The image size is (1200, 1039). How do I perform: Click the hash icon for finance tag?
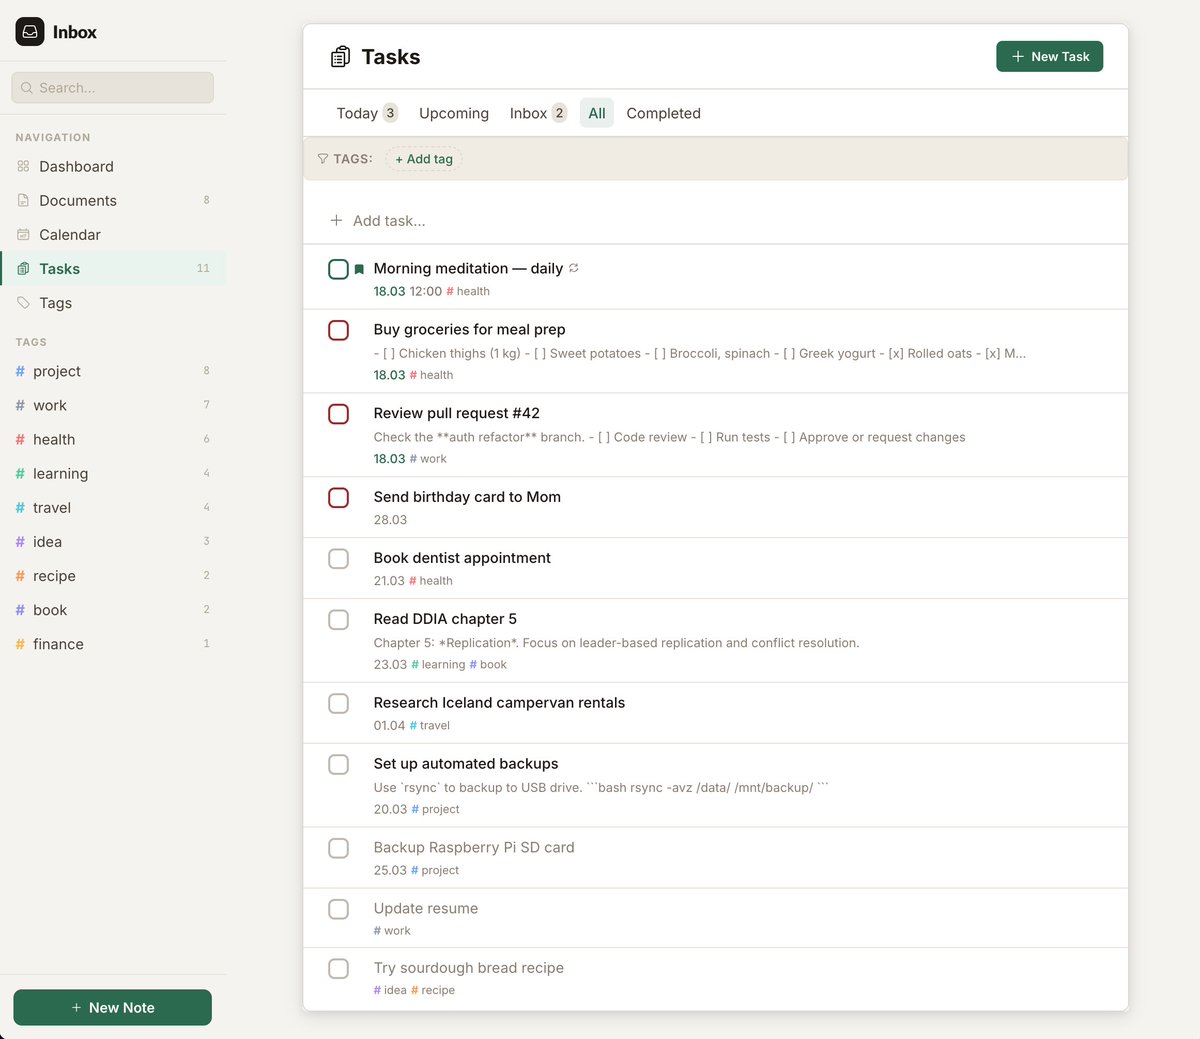(20, 643)
